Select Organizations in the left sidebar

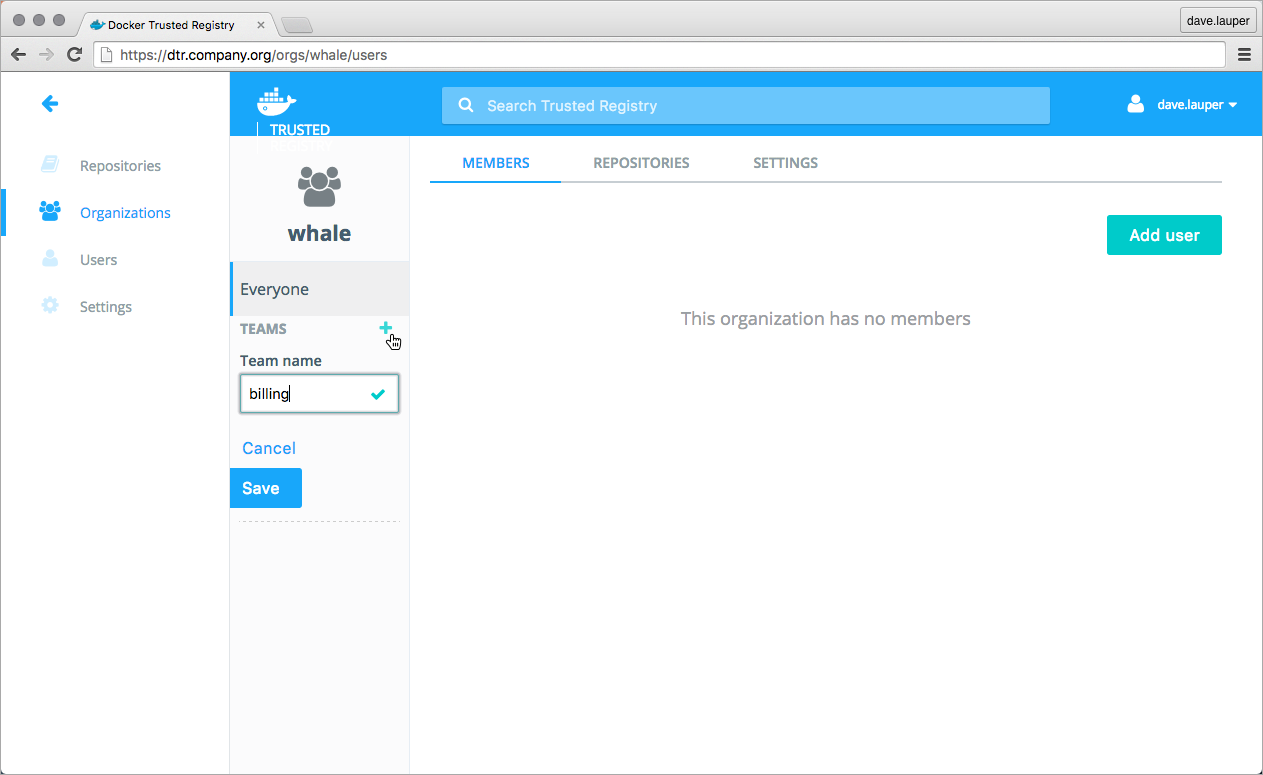[125, 213]
